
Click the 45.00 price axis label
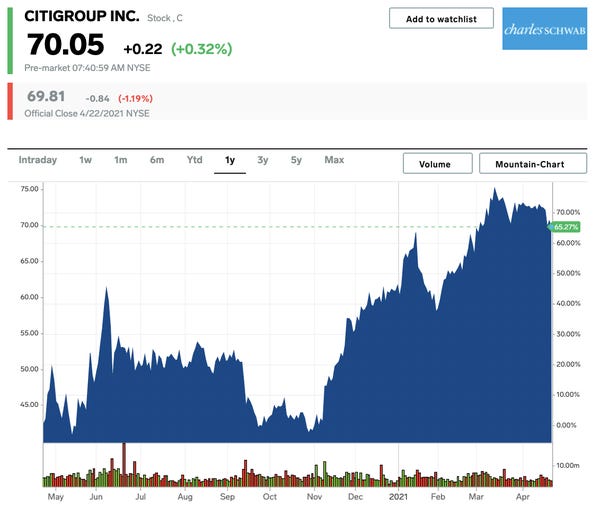click(29, 405)
